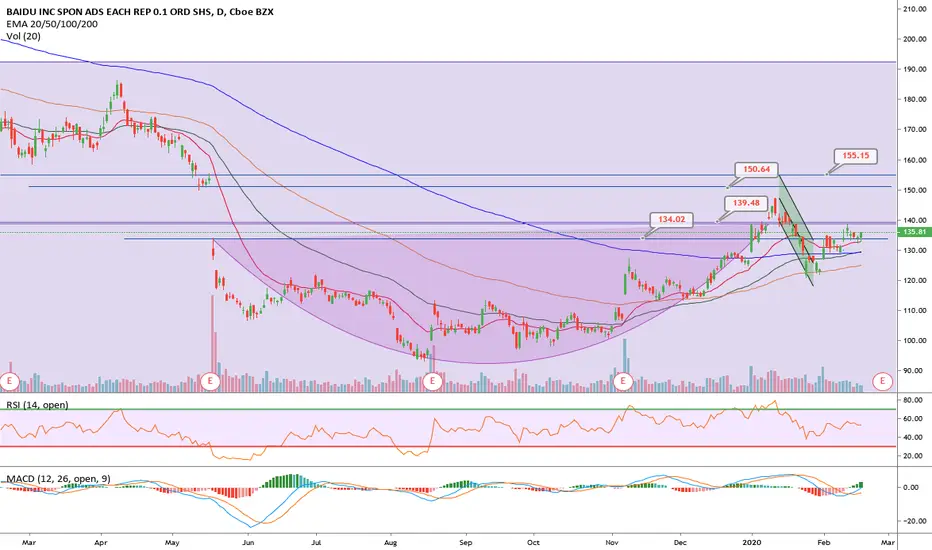Screen dimensions: 932x550
Task: Click the Jun label on time axis
Action: pyautogui.click(x=248, y=542)
